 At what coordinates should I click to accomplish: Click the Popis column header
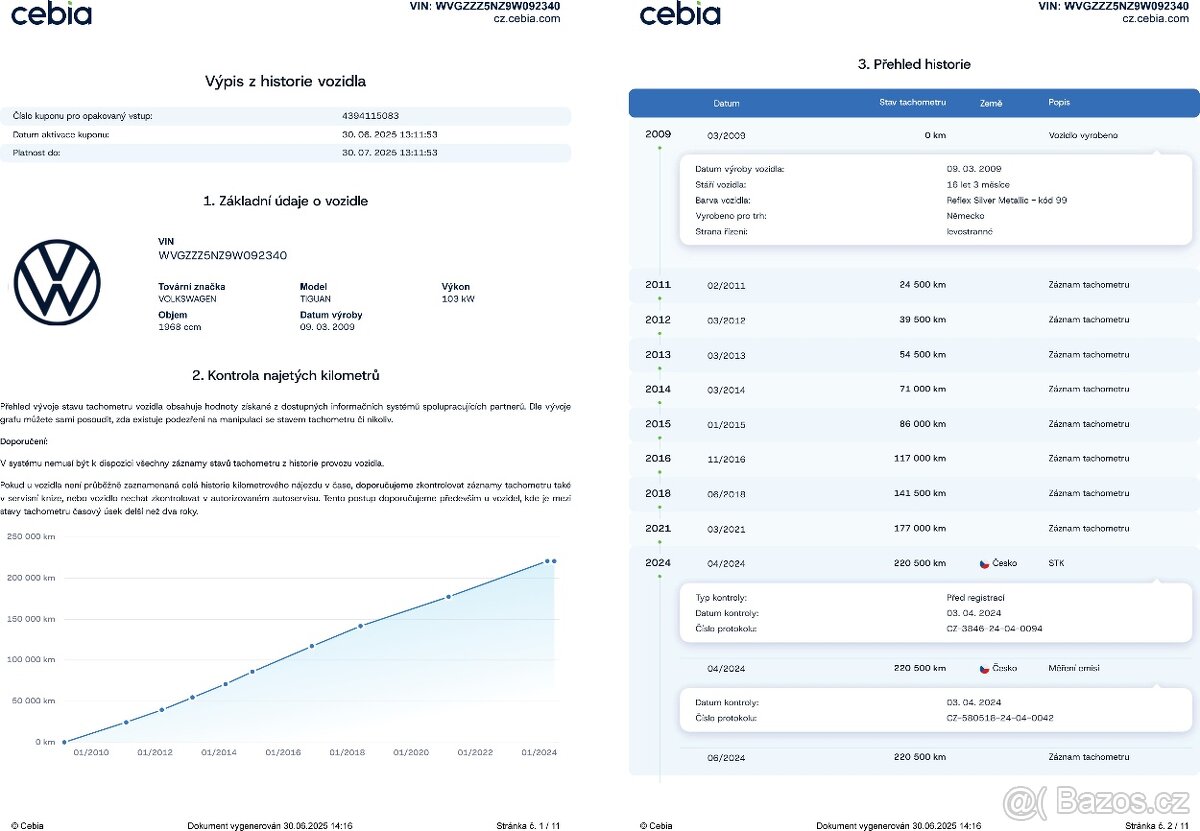1058,103
